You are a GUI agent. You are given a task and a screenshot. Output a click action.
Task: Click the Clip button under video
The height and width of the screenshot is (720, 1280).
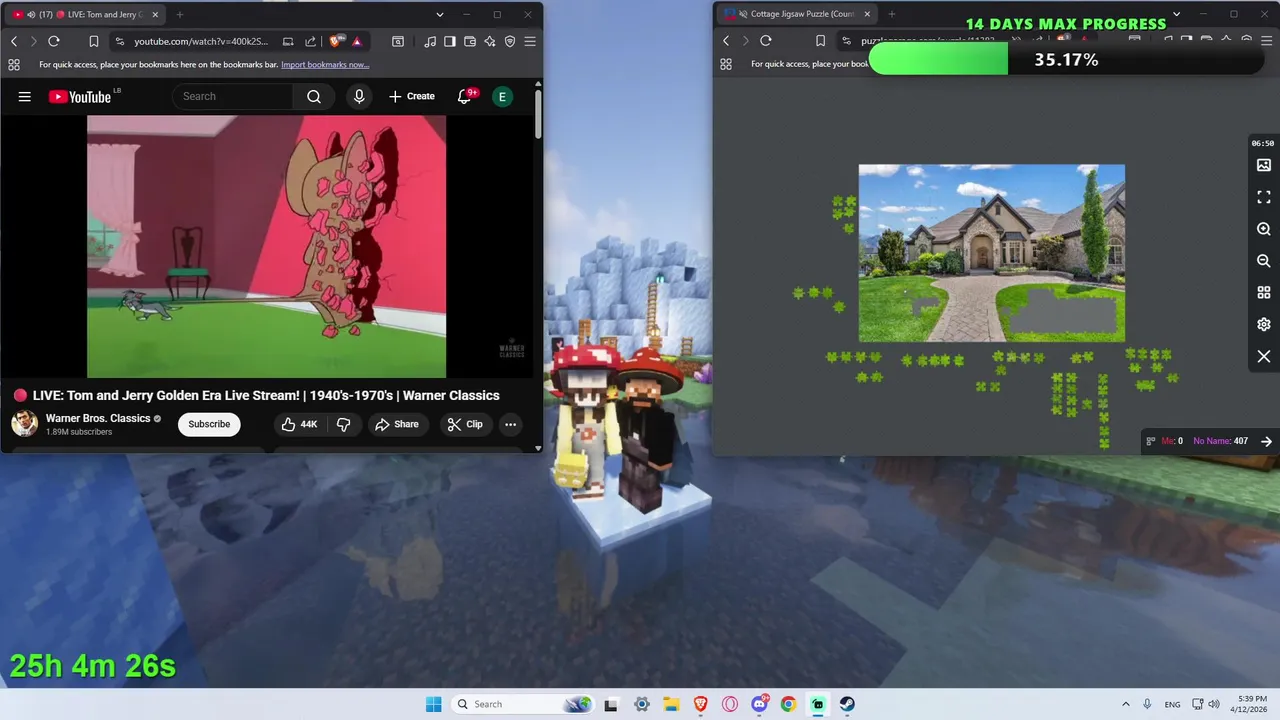[x=465, y=424]
